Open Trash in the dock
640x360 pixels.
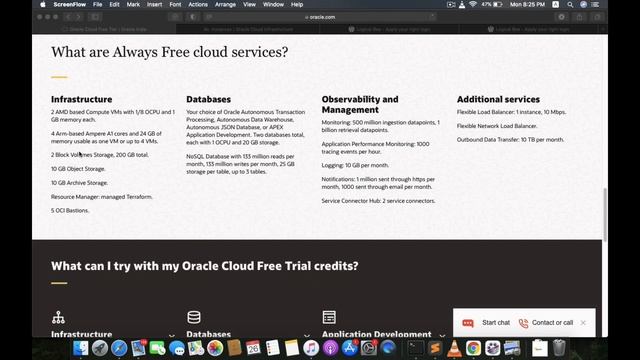[x=559, y=348]
